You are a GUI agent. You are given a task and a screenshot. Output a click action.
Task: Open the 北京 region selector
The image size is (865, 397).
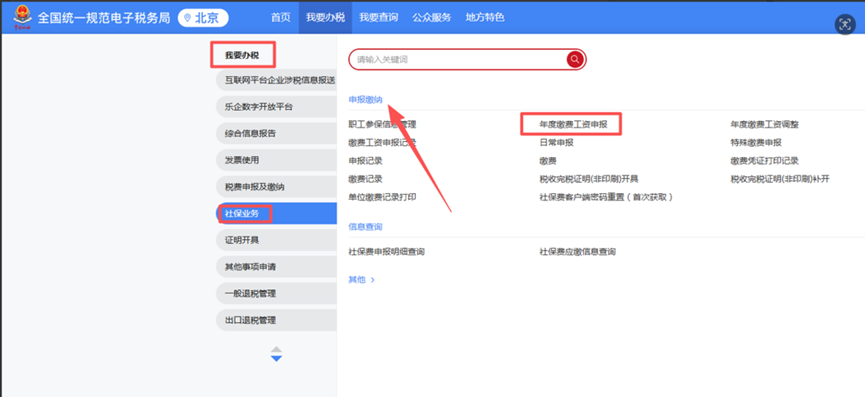coord(203,18)
